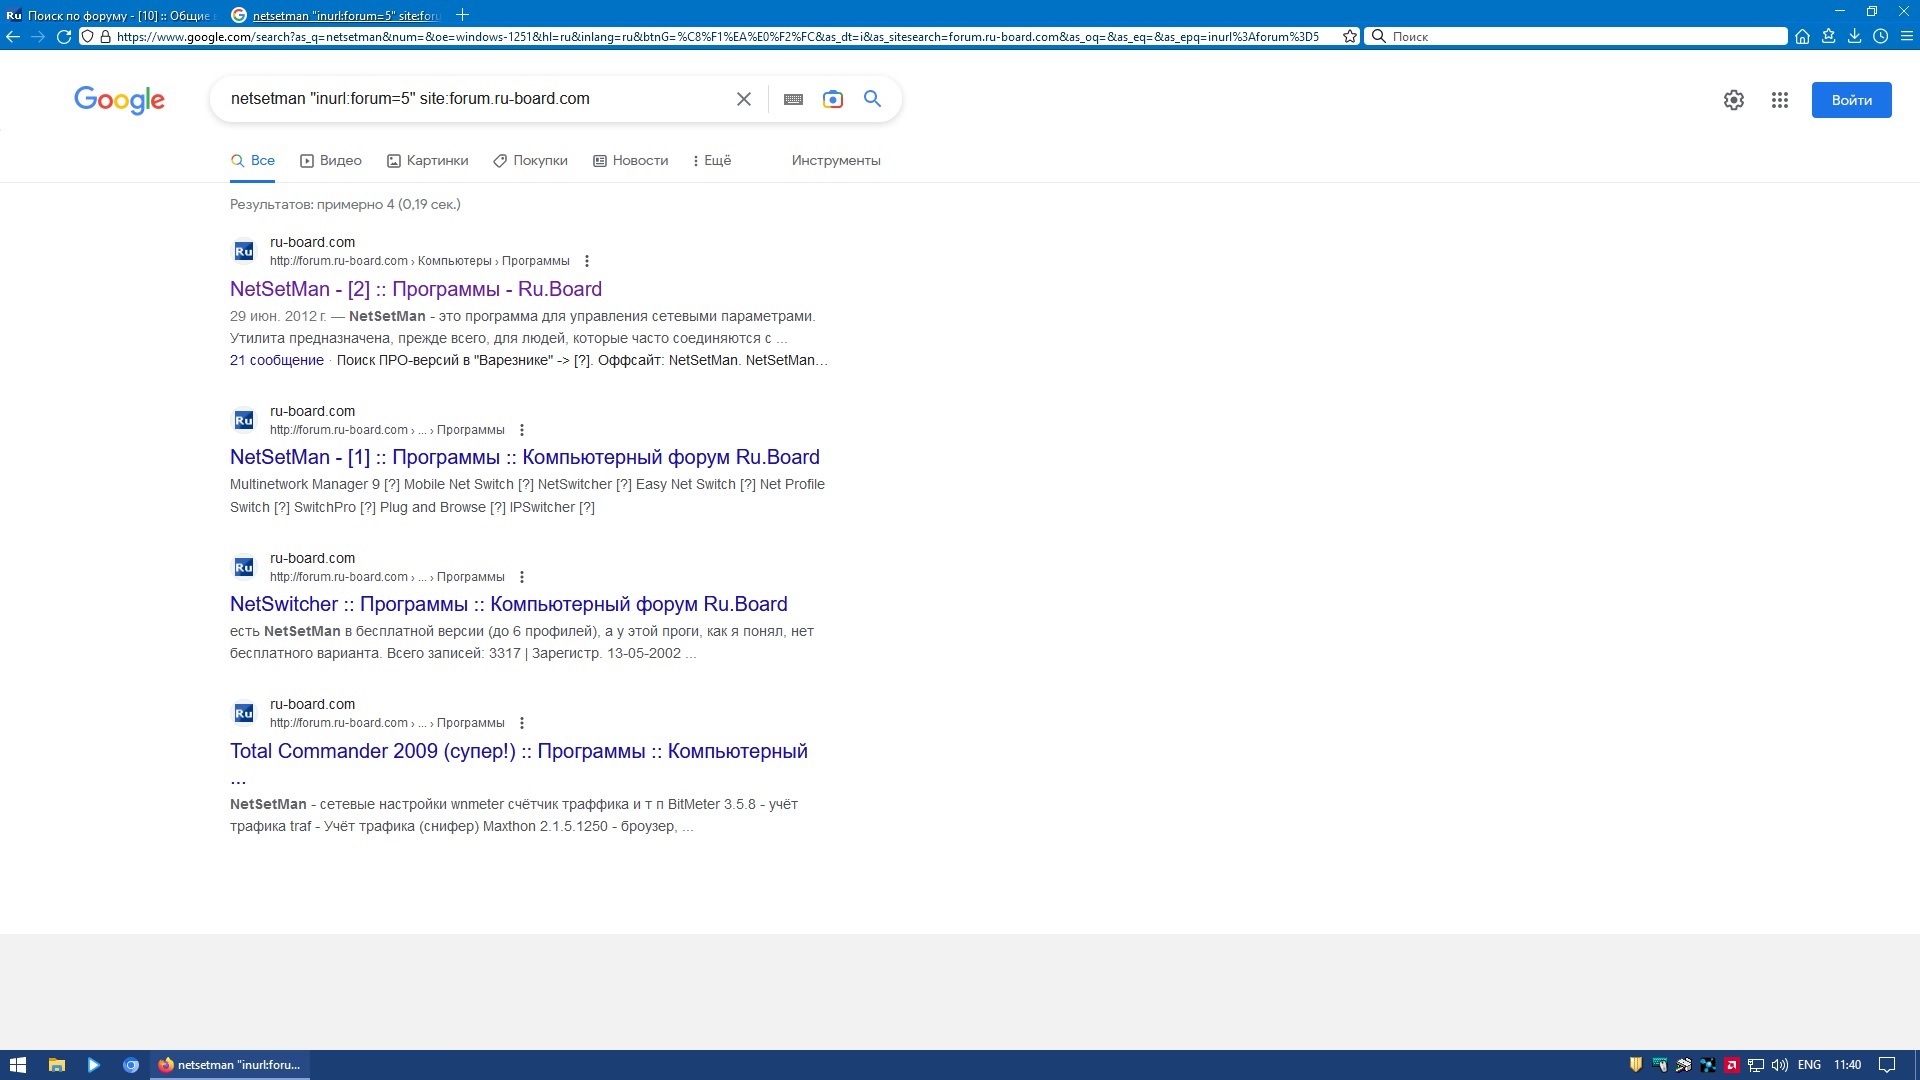The width and height of the screenshot is (1920, 1080).
Task: Switch to Картинки results tab
Action: coord(428,161)
